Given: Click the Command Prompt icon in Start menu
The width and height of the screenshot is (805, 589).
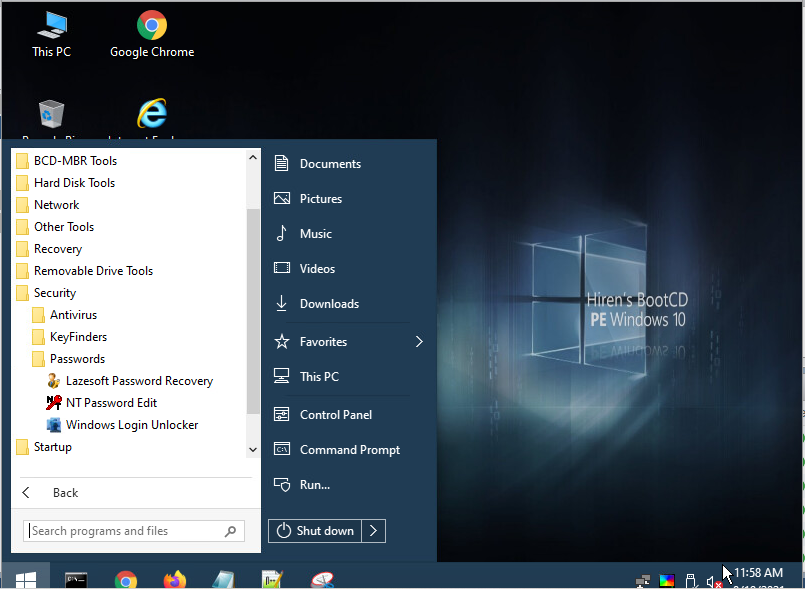Looking at the screenshot, I should point(281,449).
